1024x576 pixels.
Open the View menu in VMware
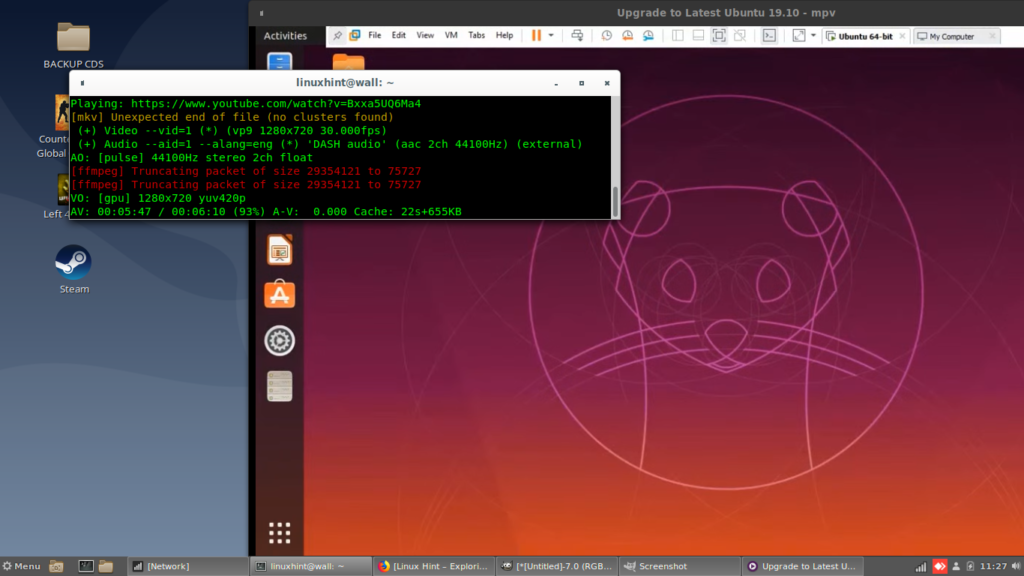(x=425, y=35)
